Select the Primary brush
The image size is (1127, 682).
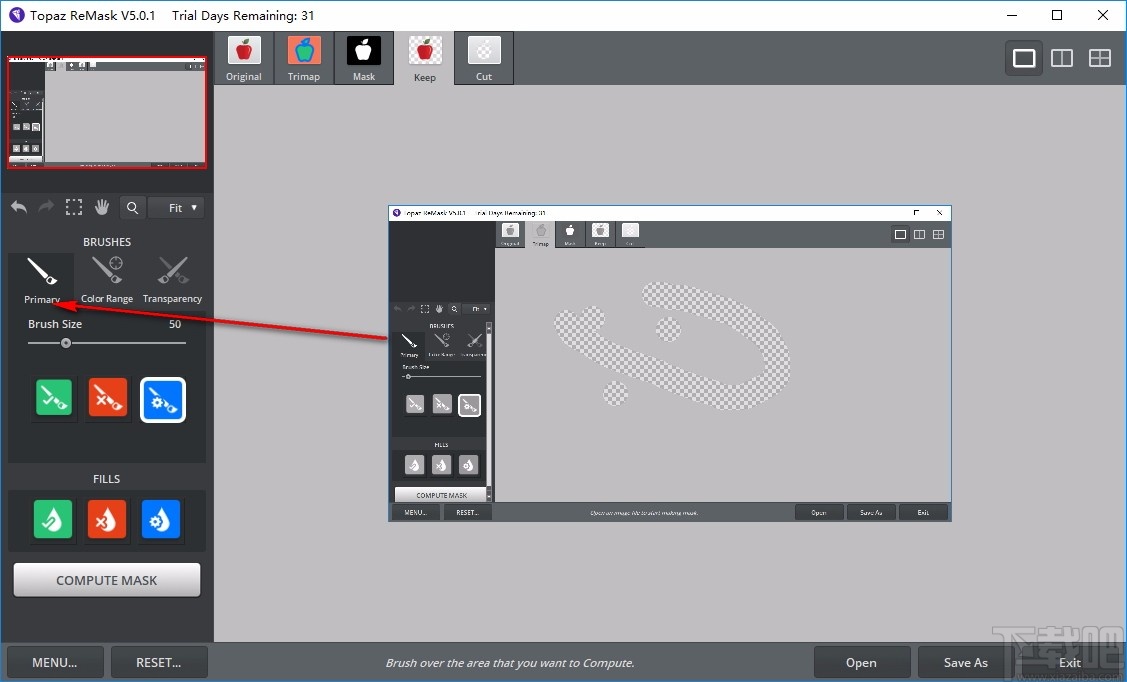click(x=42, y=280)
